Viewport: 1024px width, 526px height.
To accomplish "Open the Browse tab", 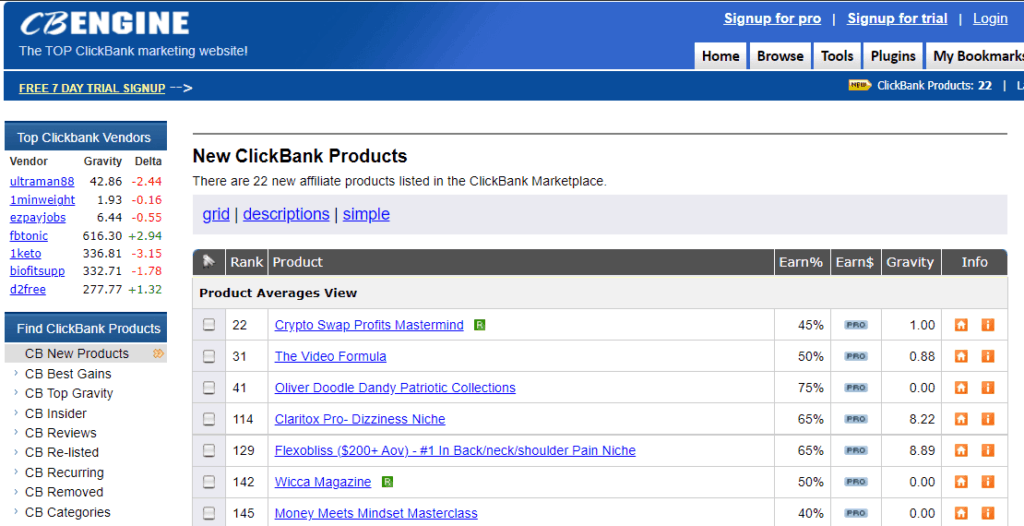I will click(780, 56).
